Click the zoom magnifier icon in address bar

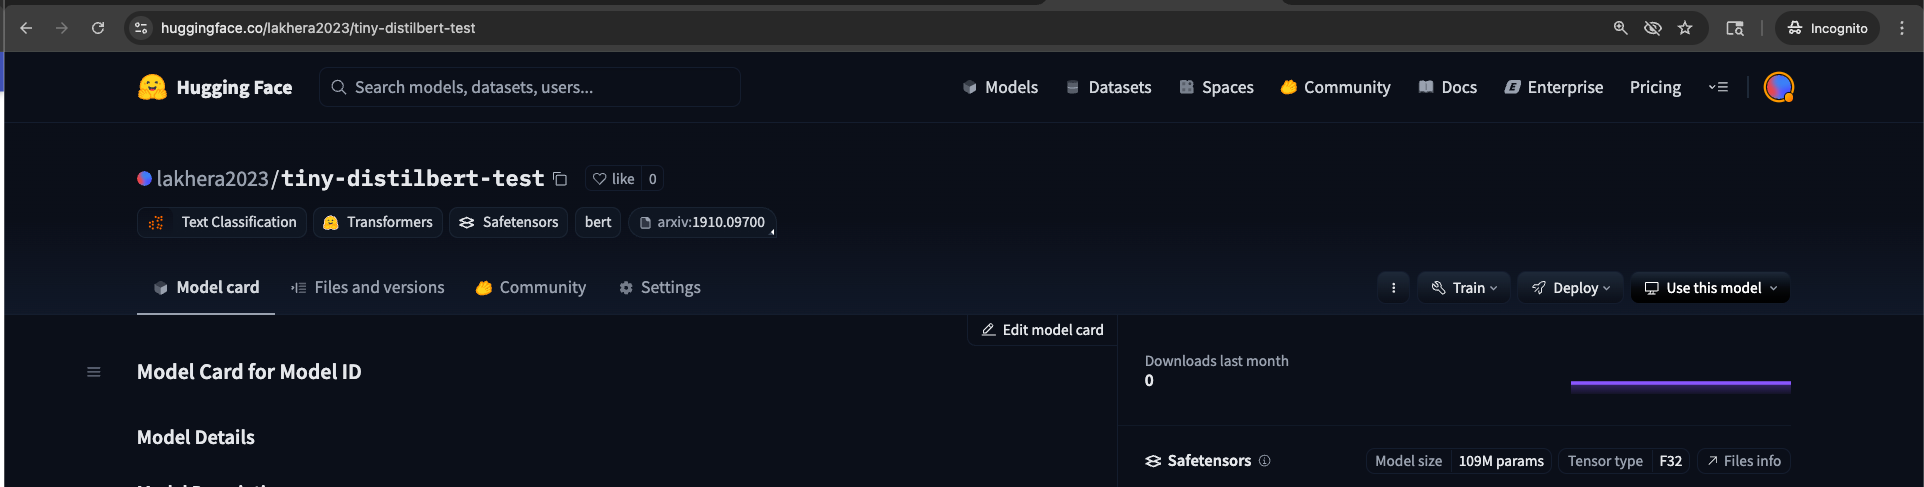pyautogui.click(x=1621, y=28)
